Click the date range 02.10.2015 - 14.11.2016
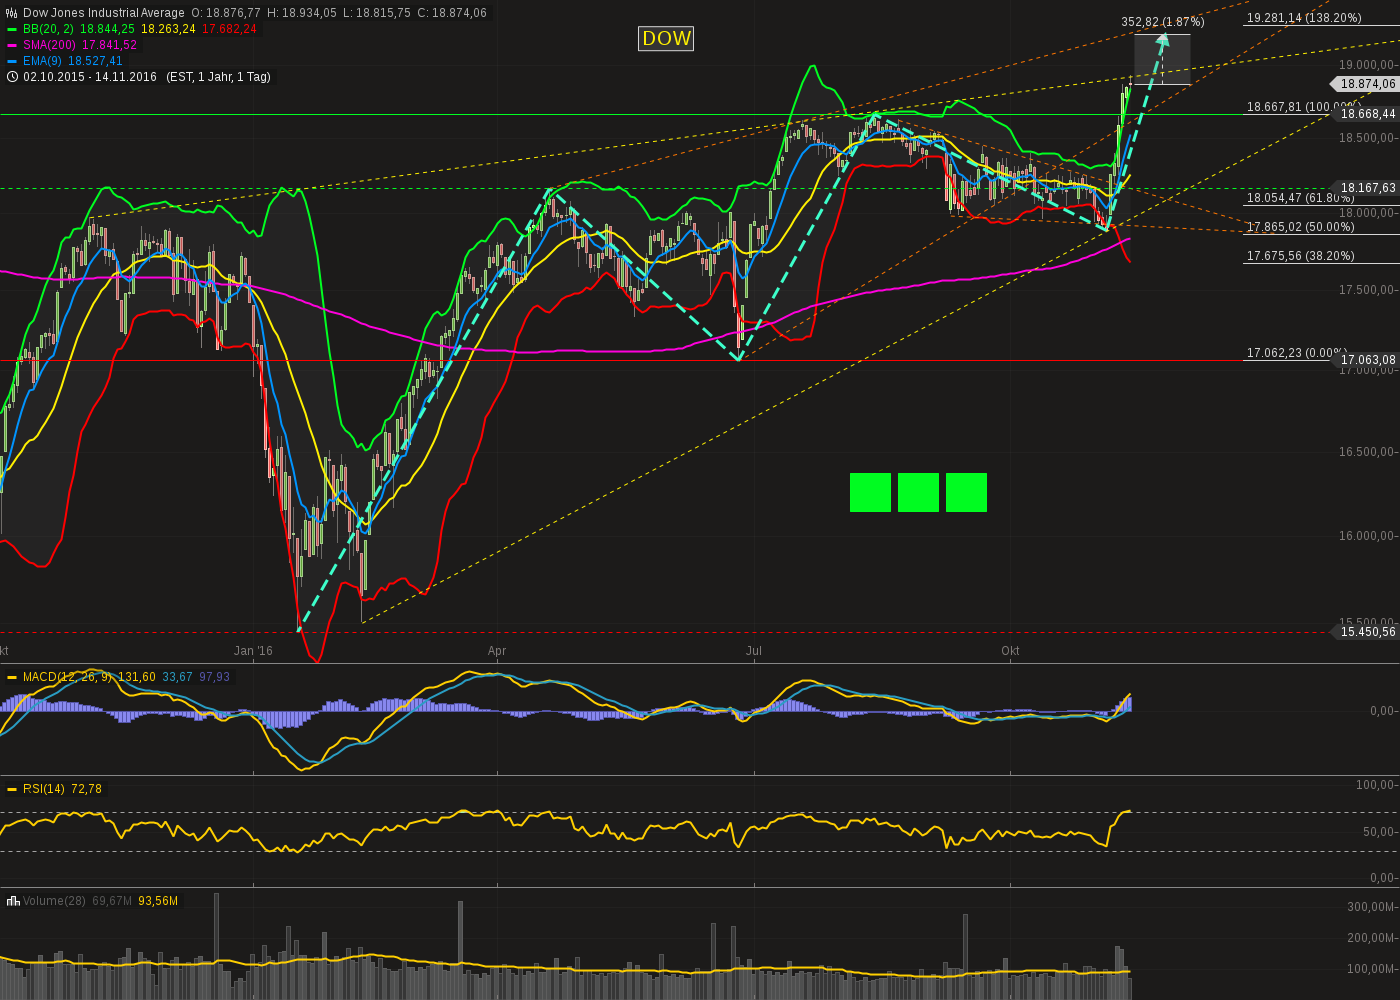This screenshot has height=1000, width=1400. [x=90, y=77]
